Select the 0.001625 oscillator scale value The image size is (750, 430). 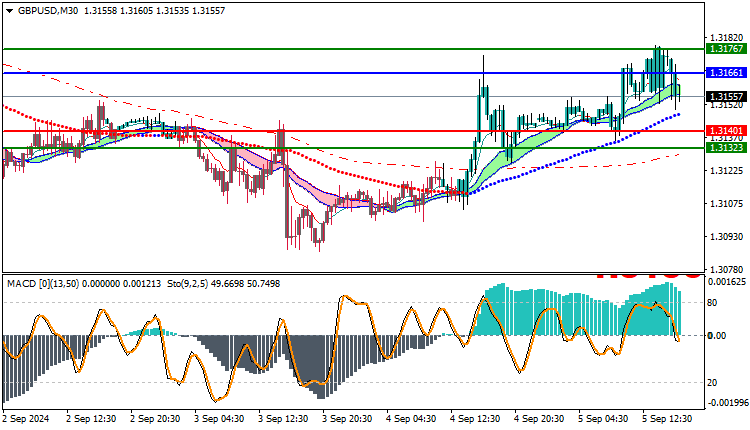(727, 282)
